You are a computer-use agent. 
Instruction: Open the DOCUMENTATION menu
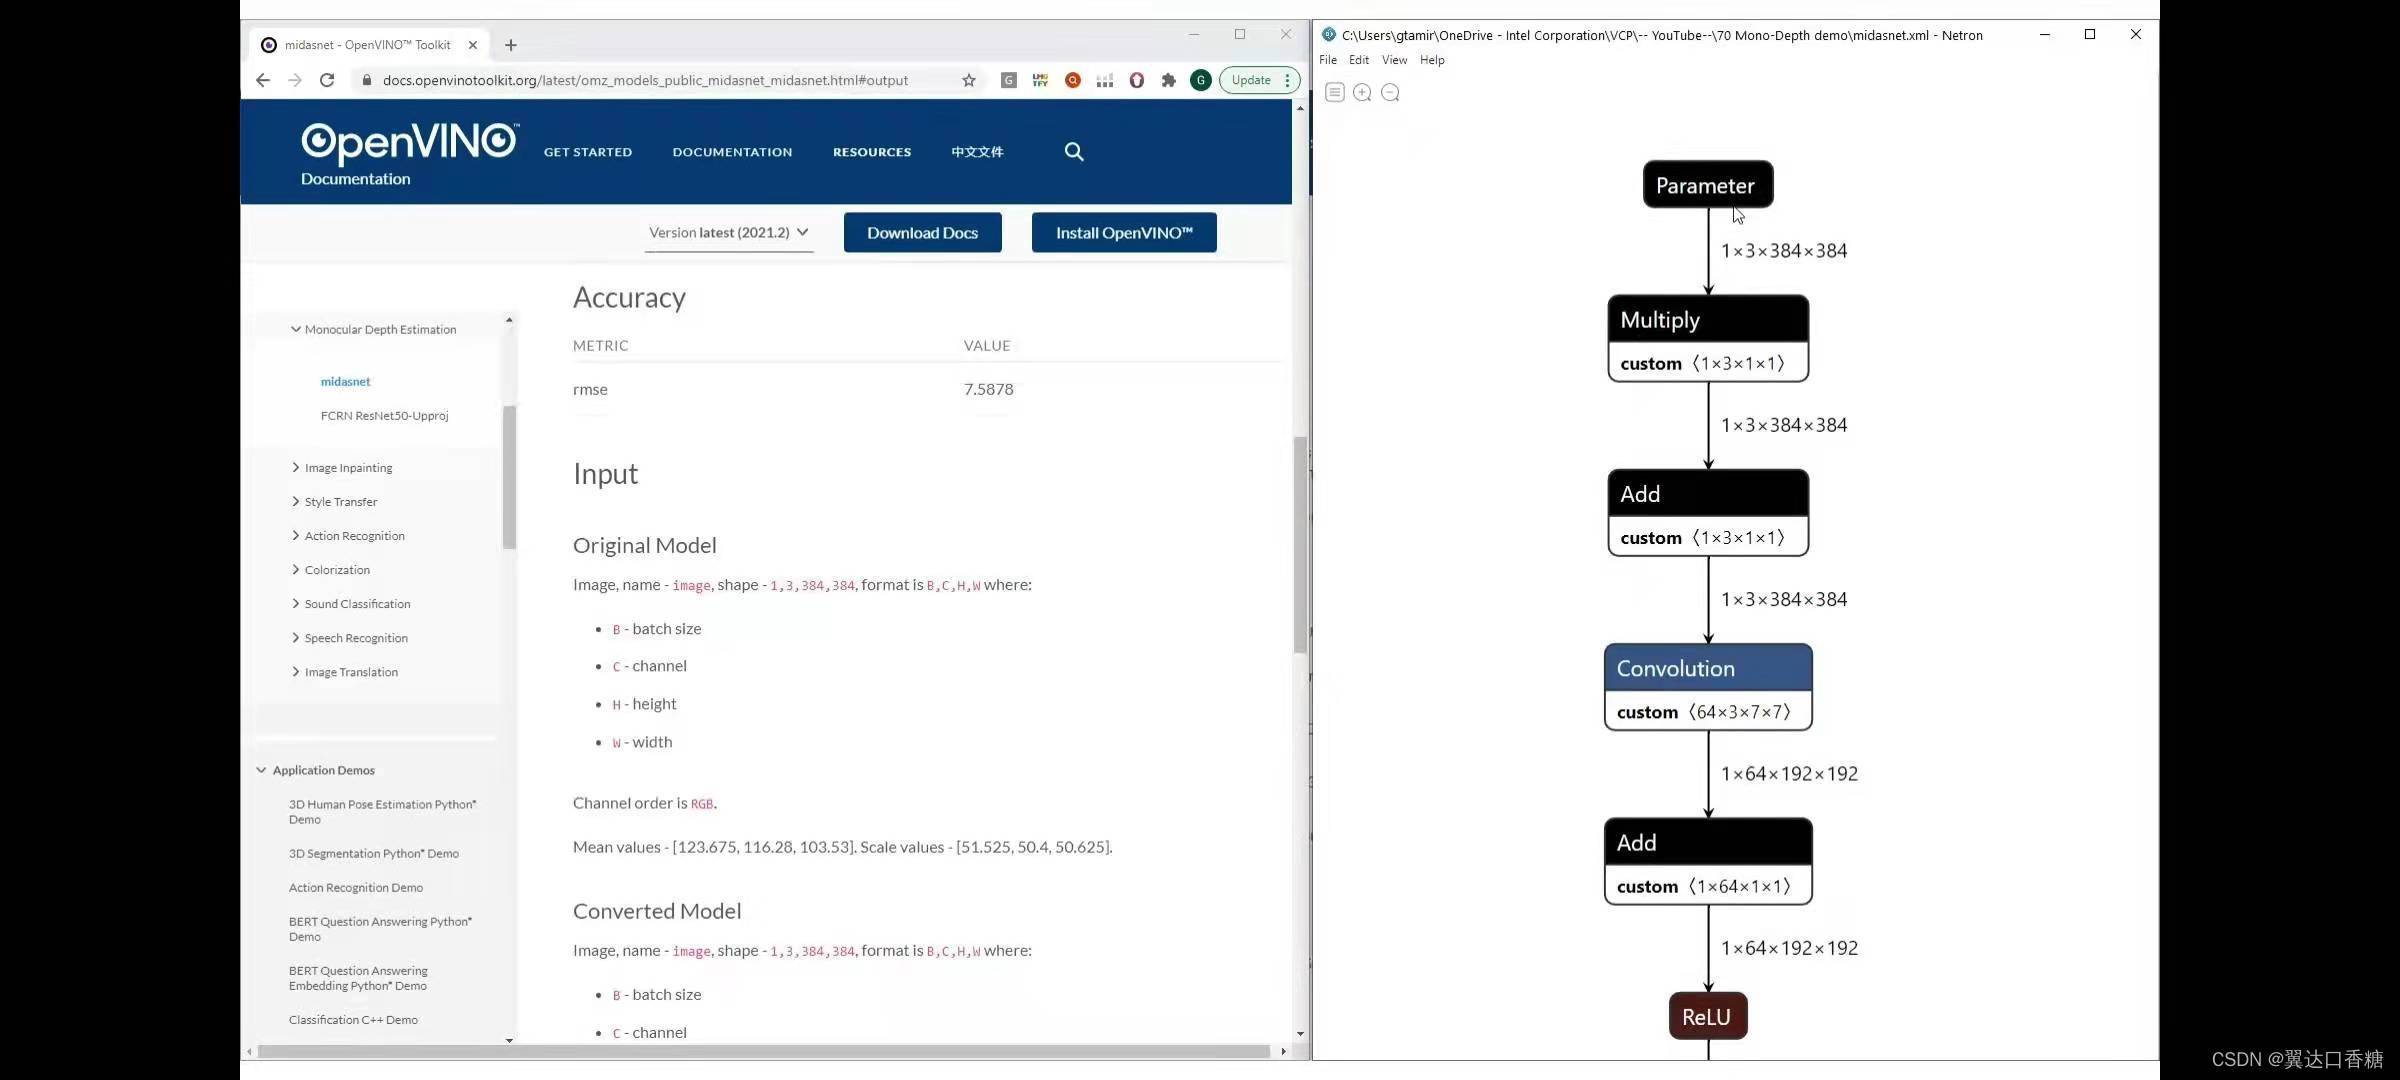pos(732,152)
